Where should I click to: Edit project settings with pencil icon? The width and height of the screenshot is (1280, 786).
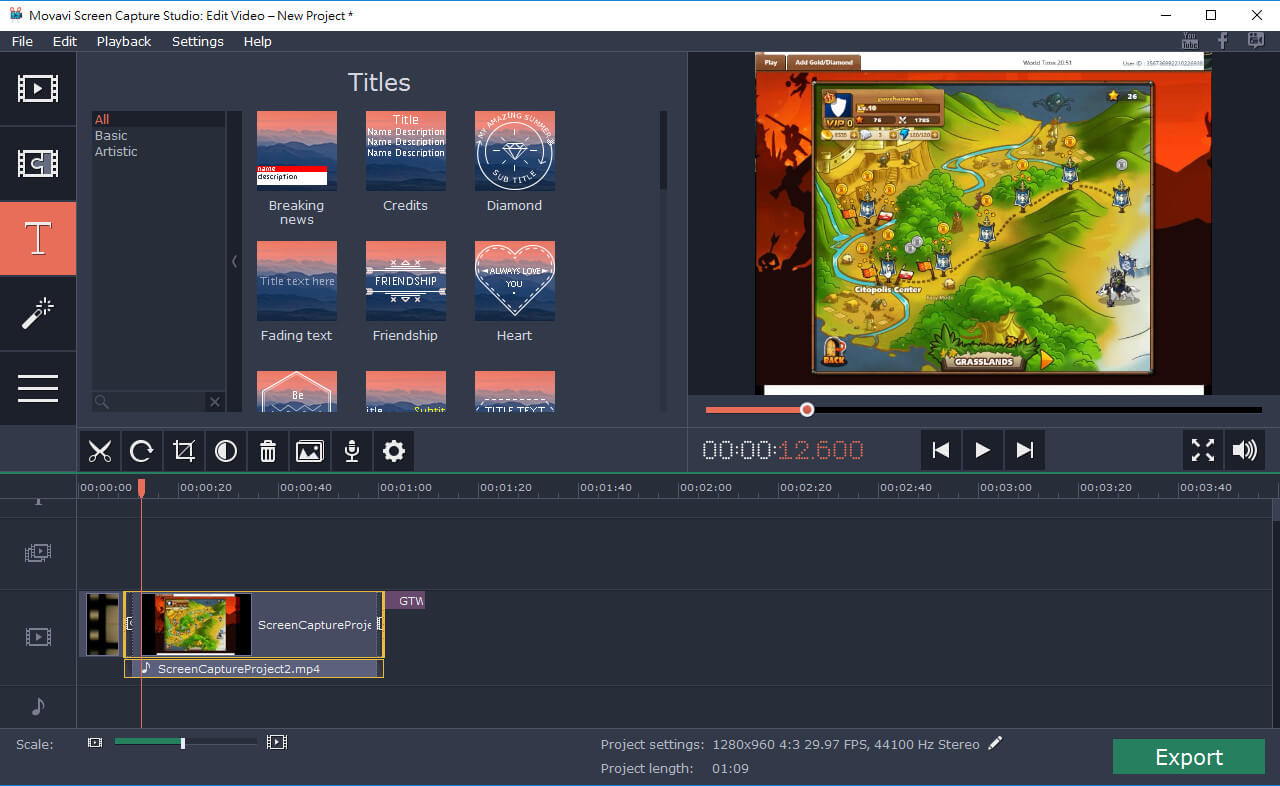coord(995,743)
